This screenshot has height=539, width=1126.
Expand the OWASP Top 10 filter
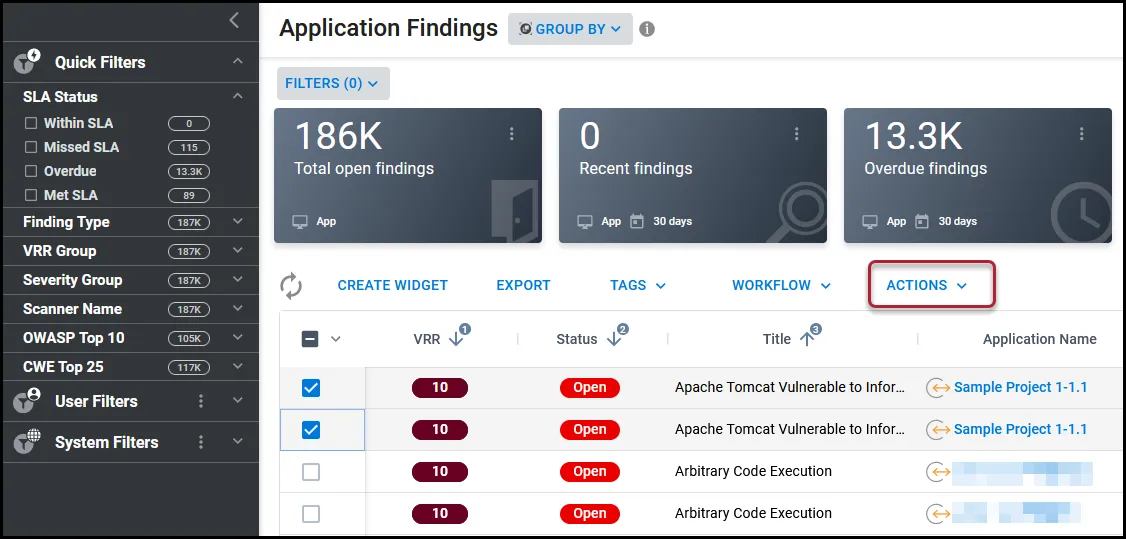(x=238, y=337)
